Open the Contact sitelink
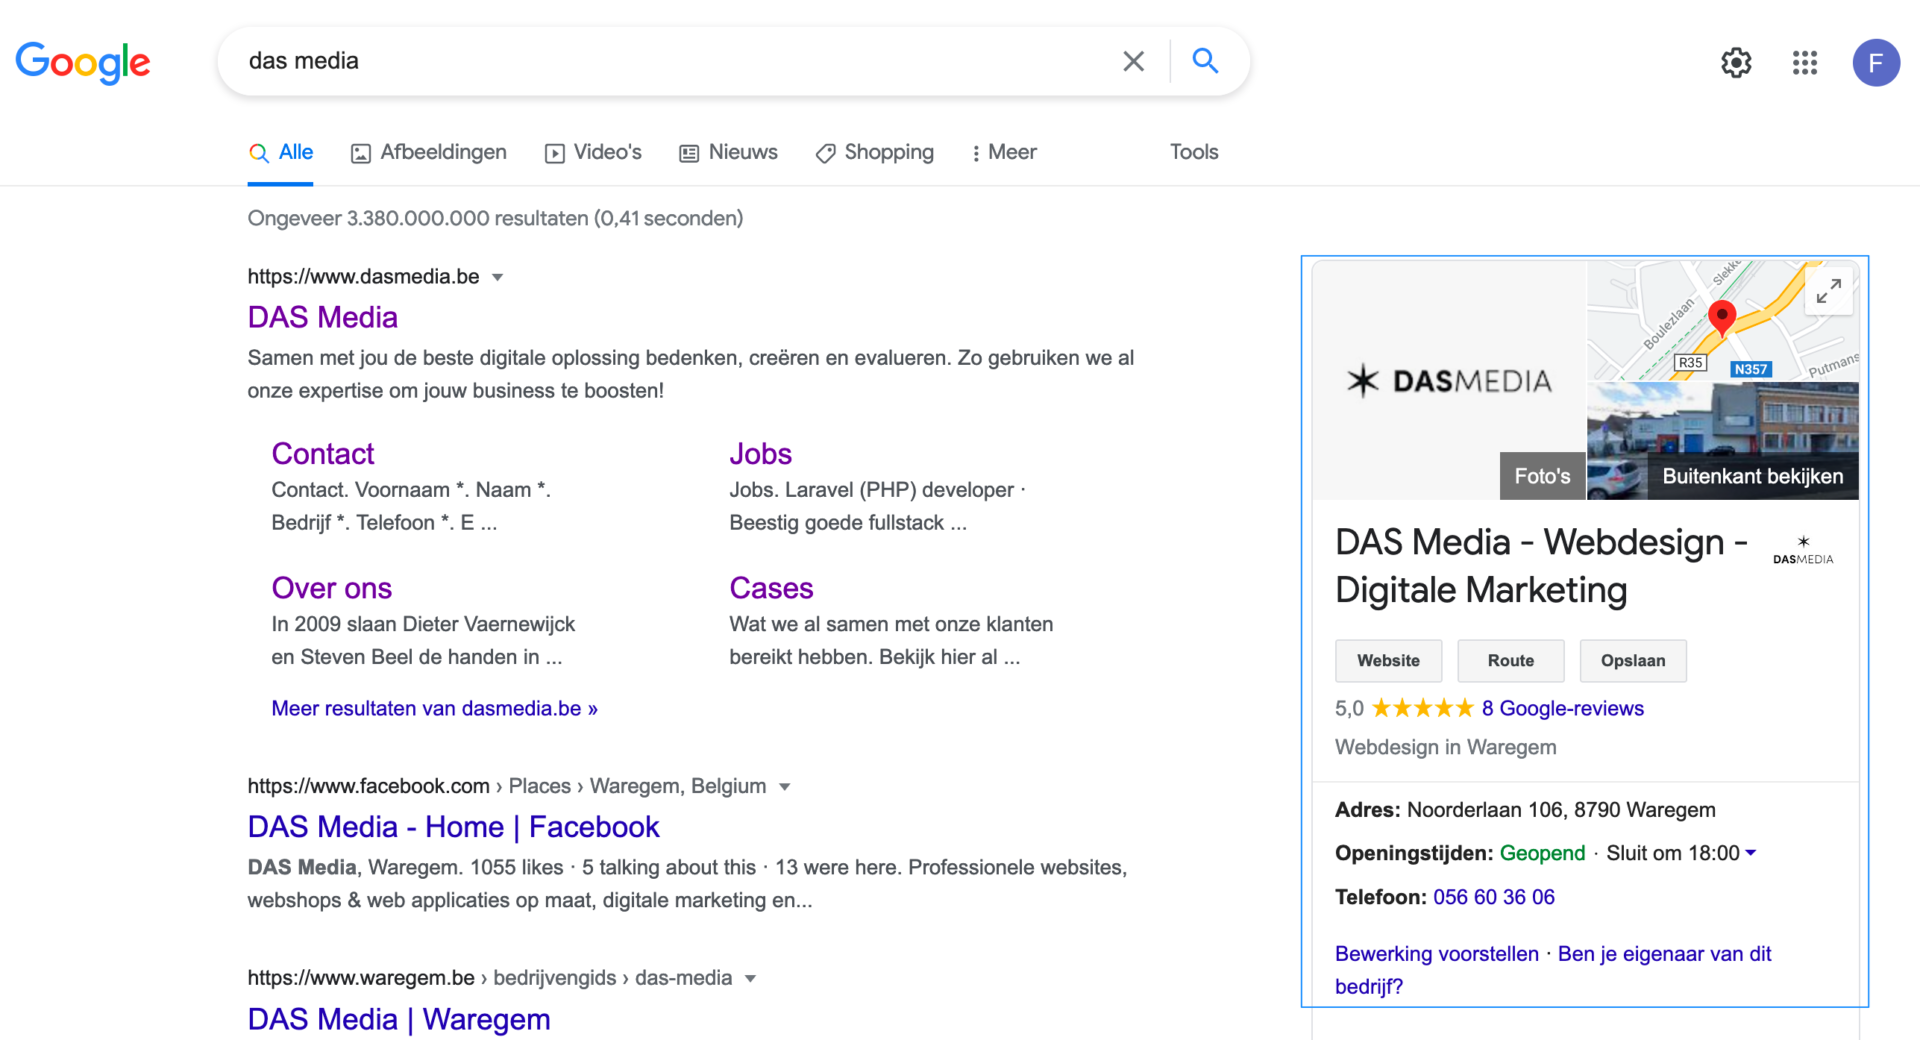The width and height of the screenshot is (1920, 1040). [x=323, y=454]
